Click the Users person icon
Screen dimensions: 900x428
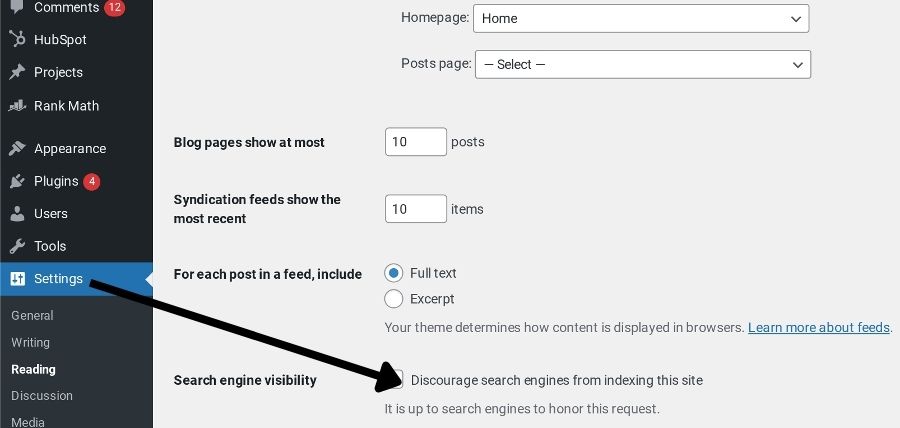click(x=17, y=213)
